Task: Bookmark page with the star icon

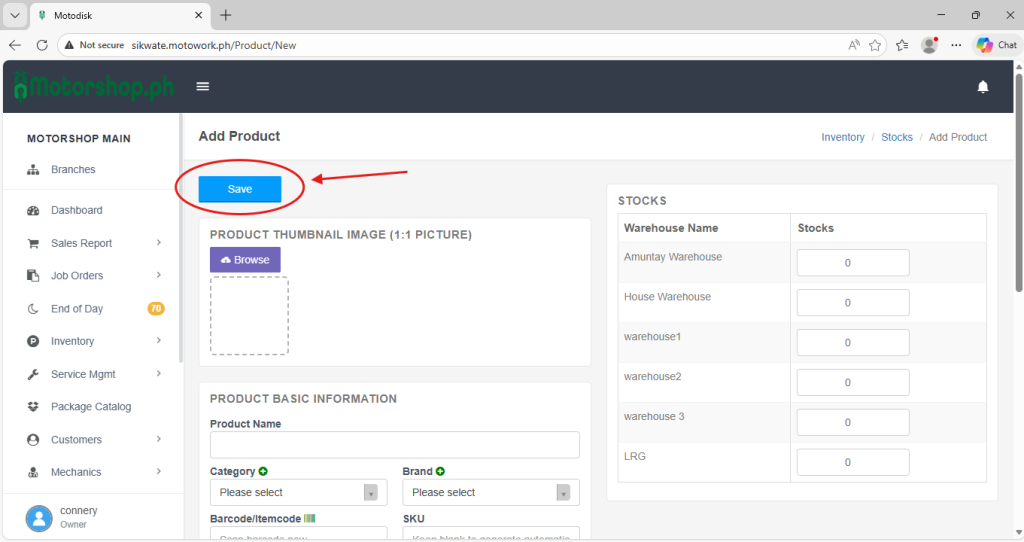Action: coord(875,45)
